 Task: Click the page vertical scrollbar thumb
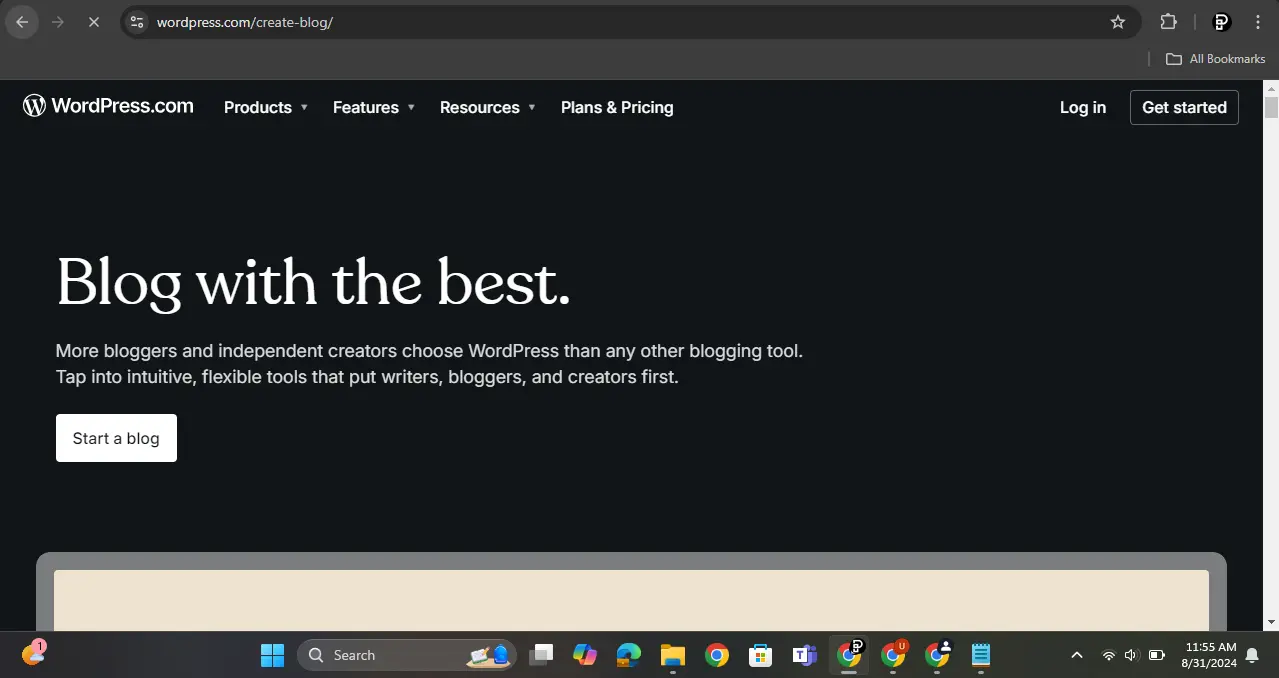(x=1271, y=107)
